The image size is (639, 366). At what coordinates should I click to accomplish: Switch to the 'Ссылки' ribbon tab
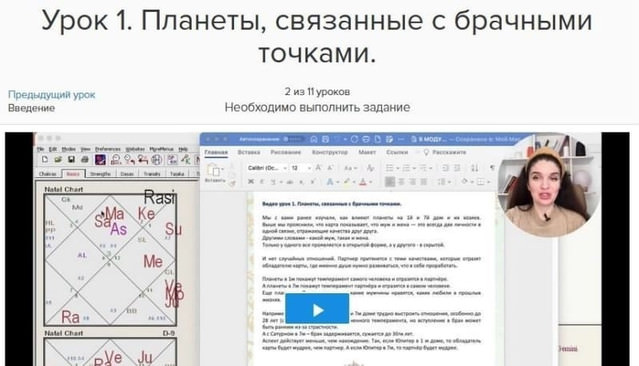pos(397,152)
